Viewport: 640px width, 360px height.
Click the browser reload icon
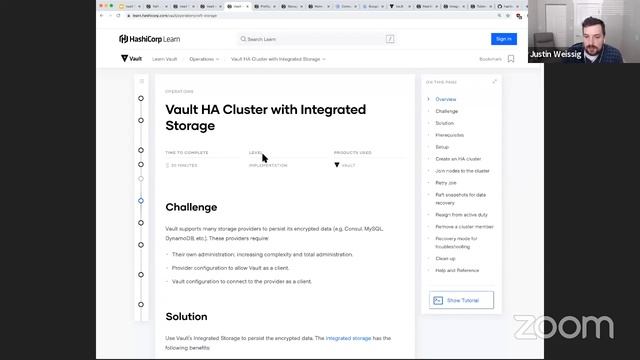118,16
